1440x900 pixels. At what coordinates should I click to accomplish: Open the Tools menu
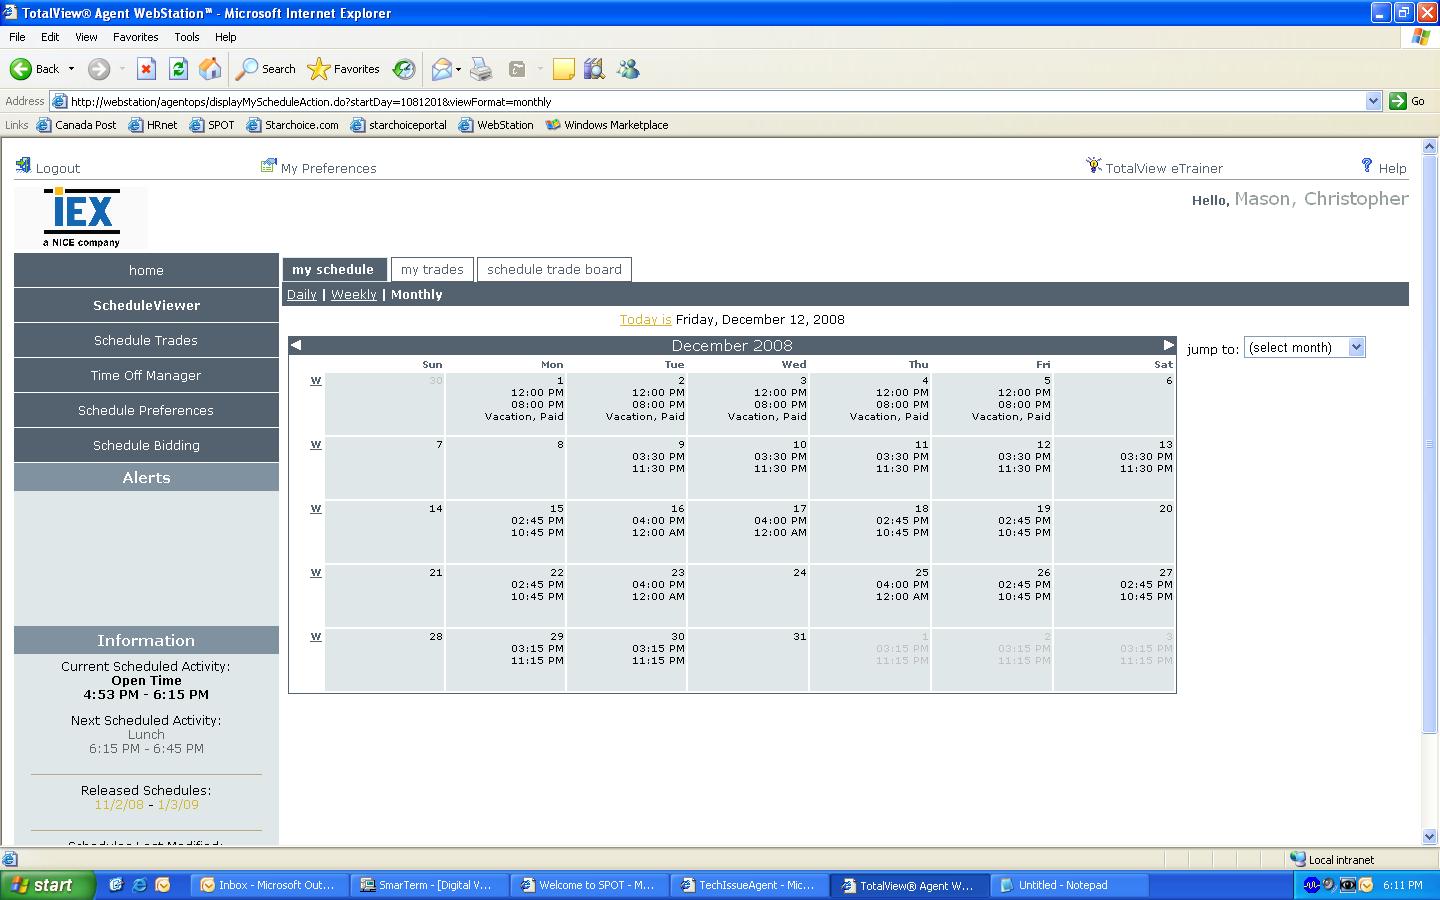tap(187, 37)
